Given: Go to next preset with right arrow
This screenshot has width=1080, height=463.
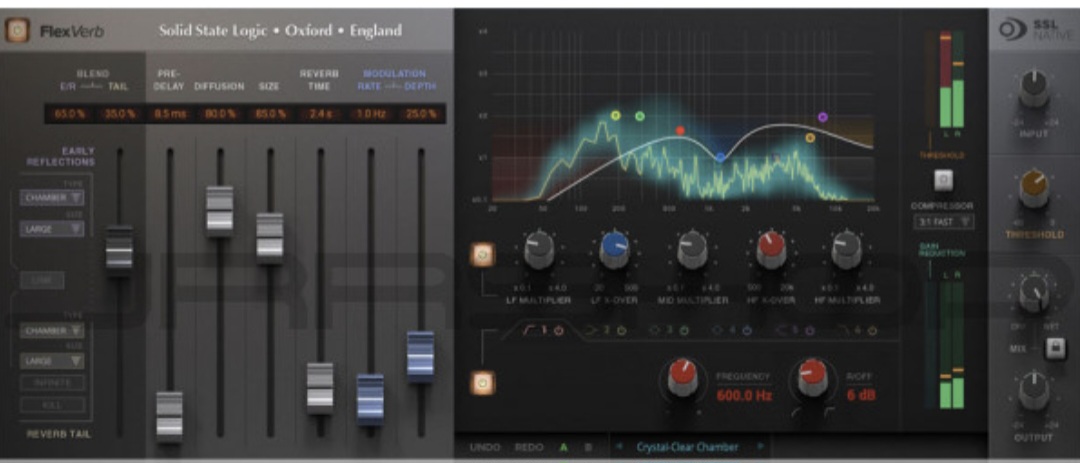Looking at the screenshot, I should tap(761, 446).
